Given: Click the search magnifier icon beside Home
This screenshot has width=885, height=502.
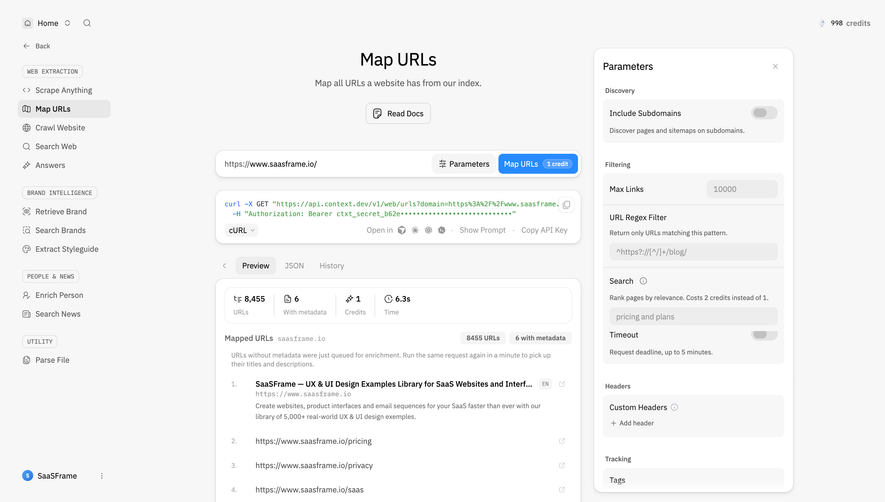Looking at the screenshot, I should (x=87, y=23).
